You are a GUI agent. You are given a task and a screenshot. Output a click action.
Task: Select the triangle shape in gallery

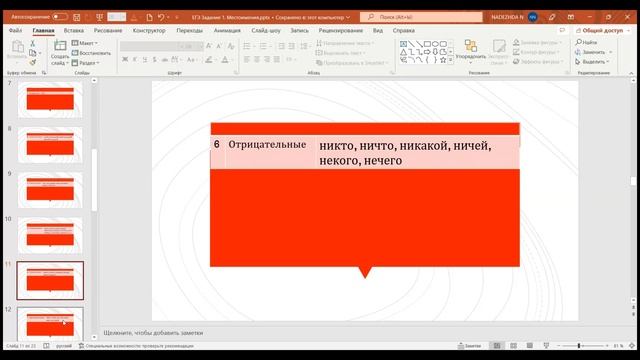[x=403, y=52]
